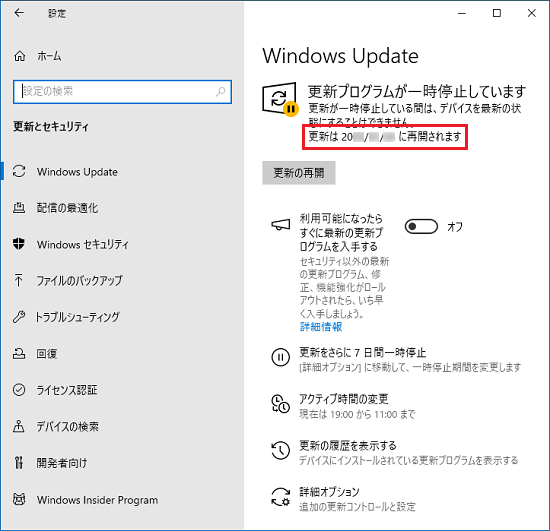The width and height of the screenshot is (550, 531).
Task: Click the オフ label beside the switch
Action: (455, 227)
